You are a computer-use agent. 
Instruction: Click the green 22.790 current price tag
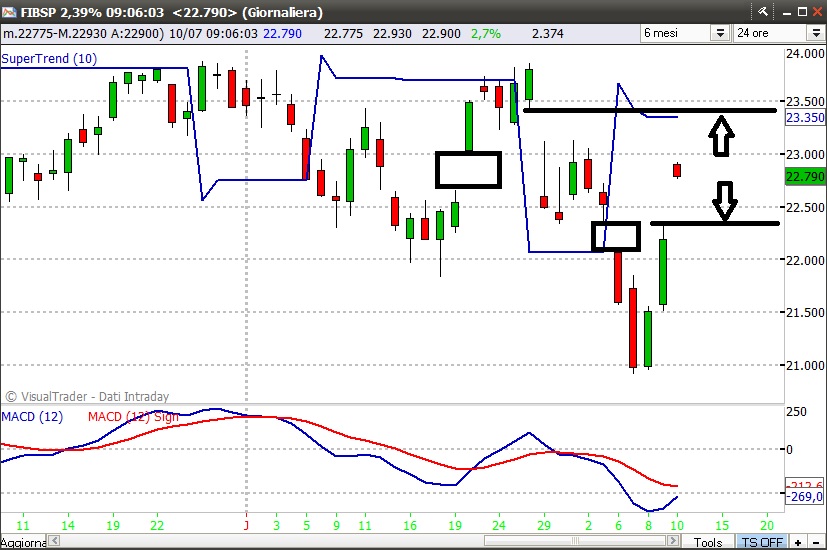pos(804,177)
